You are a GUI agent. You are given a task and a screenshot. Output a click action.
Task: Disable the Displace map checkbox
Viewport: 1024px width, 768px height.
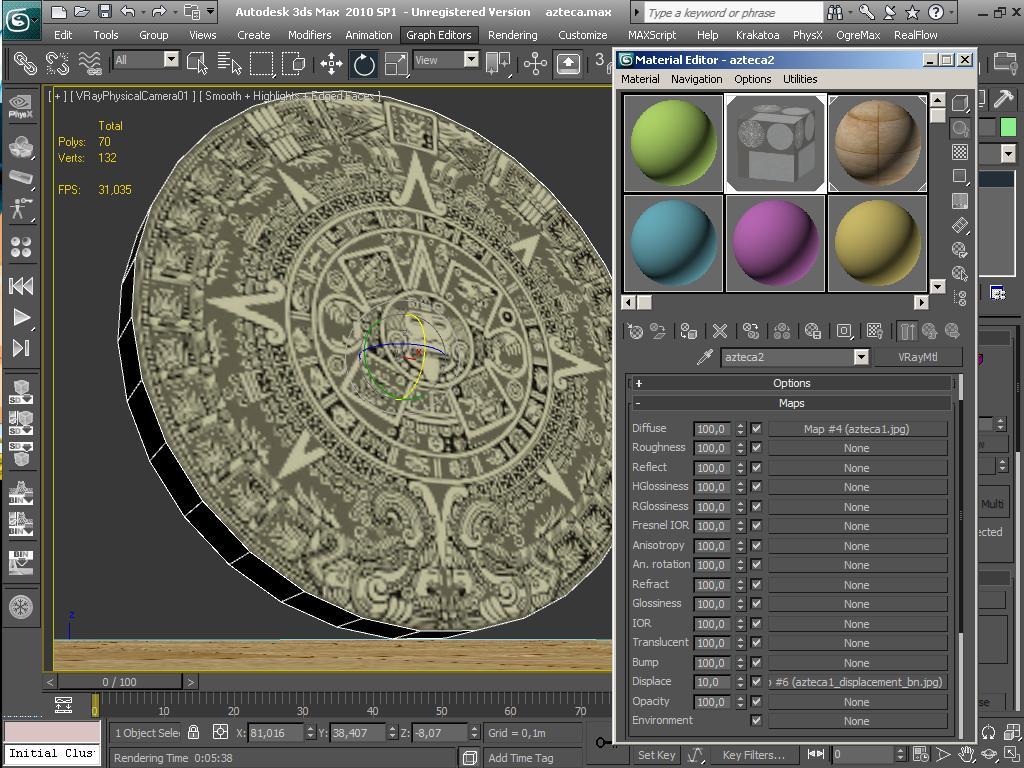click(x=756, y=682)
